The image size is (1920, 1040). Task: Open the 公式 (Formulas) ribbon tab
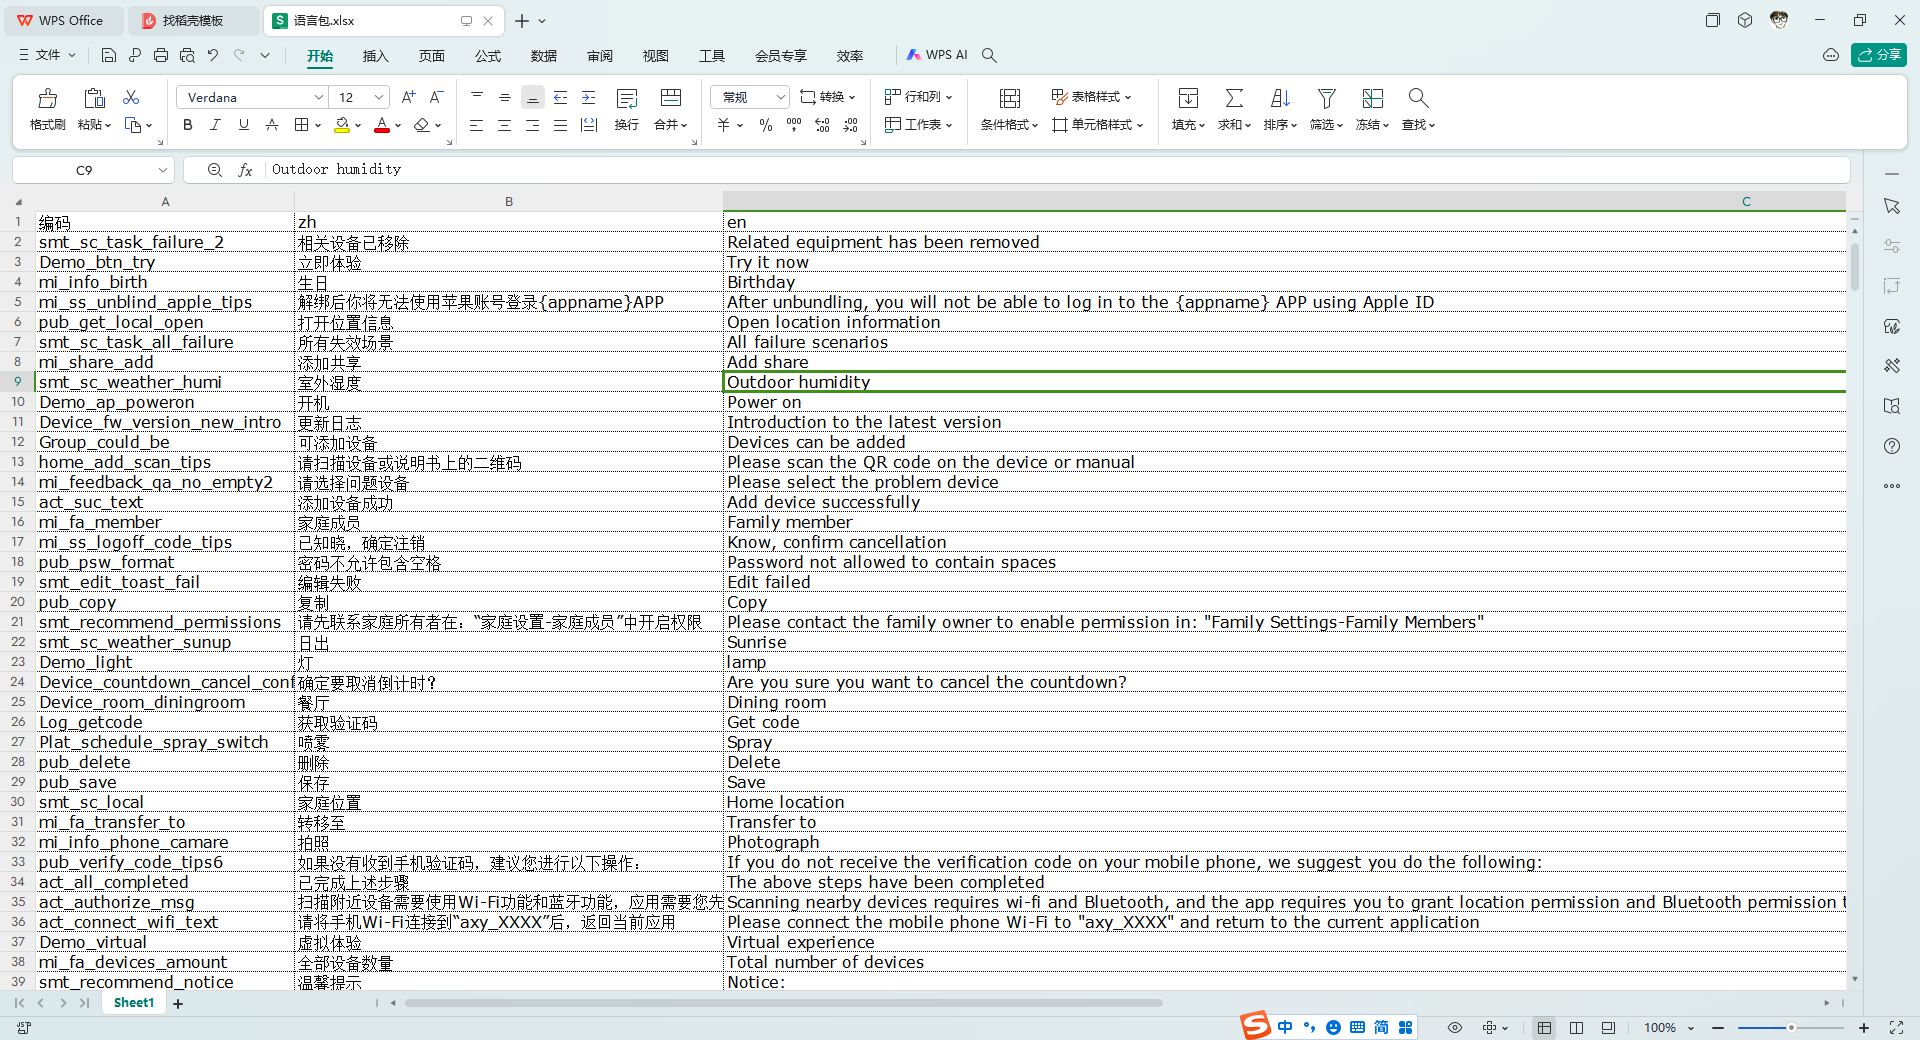[x=488, y=56]
